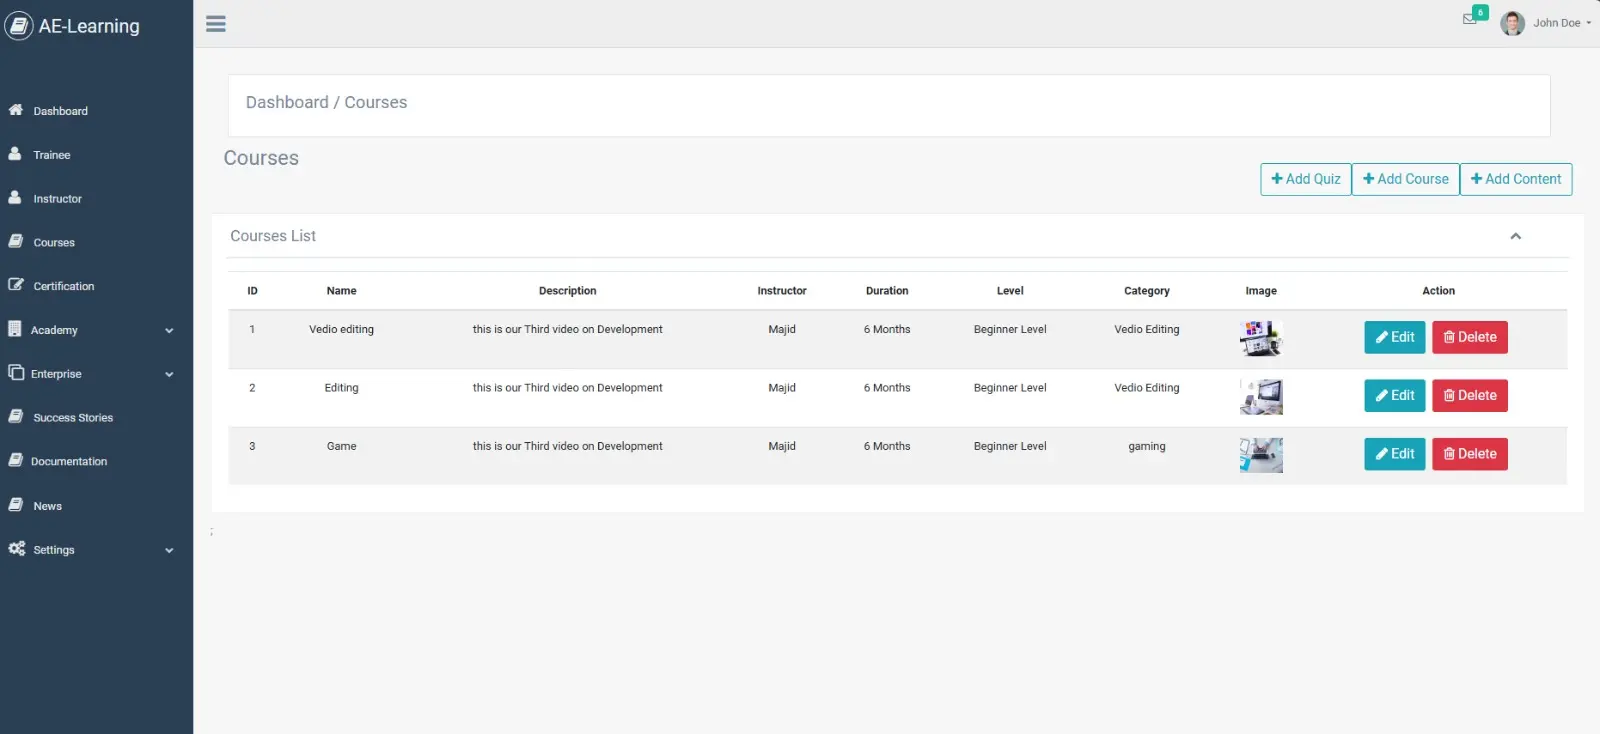Open Success Stories from the sidebar
The width and height of the screenshot is (1600, 734).
coord(72,418)
